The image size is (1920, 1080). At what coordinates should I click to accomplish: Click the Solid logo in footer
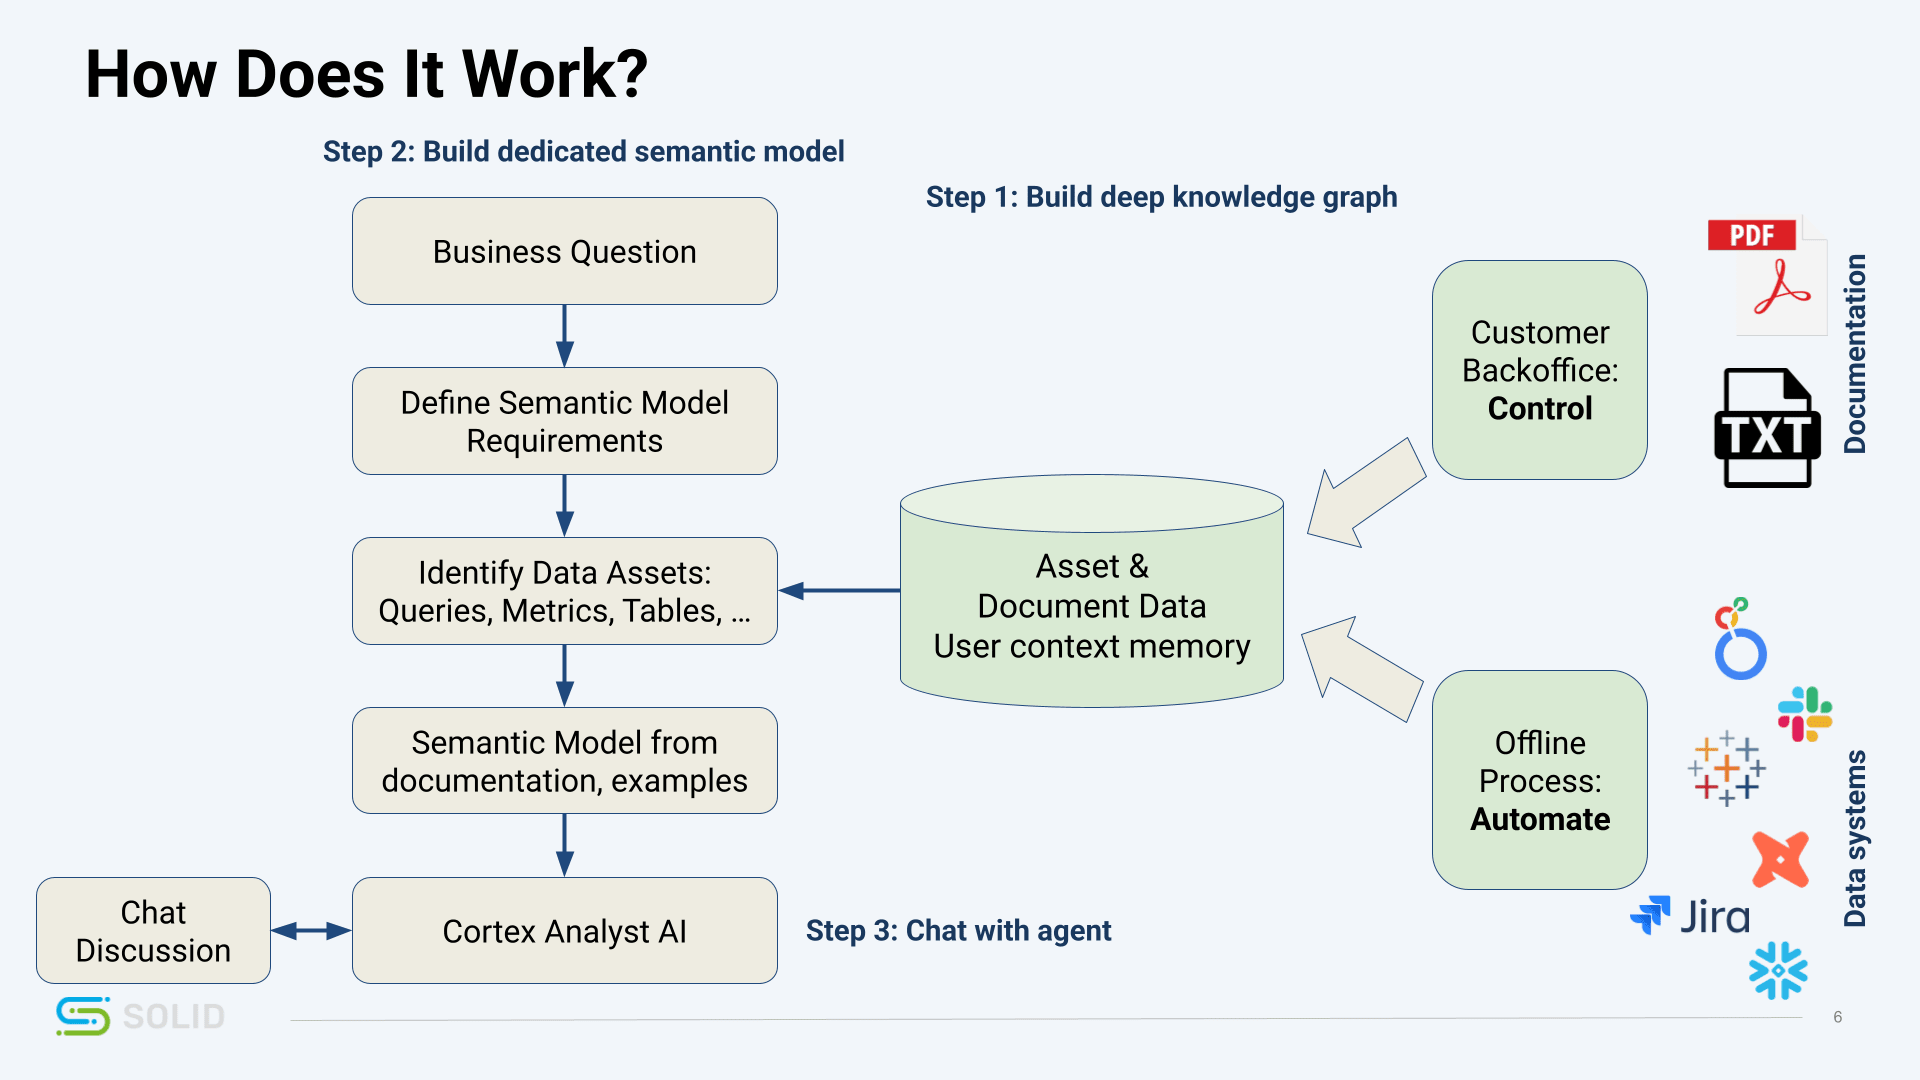(140, 1016)
